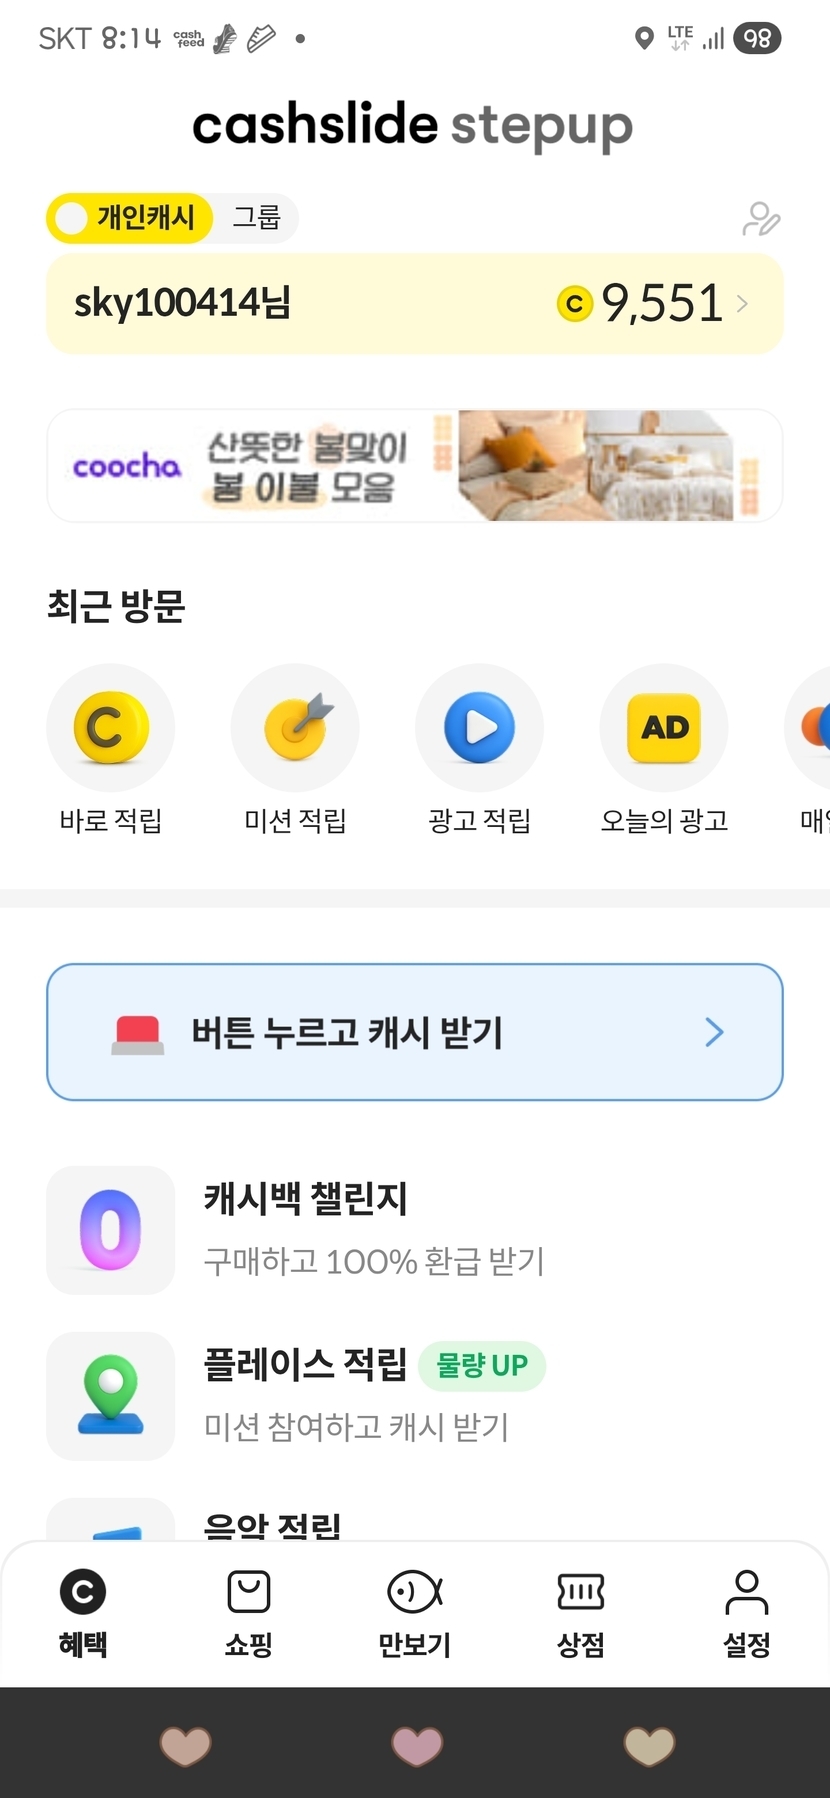Open the 플레이스 적립 map pin icon
The image size is (830, 1798).
pos(111,1396)
